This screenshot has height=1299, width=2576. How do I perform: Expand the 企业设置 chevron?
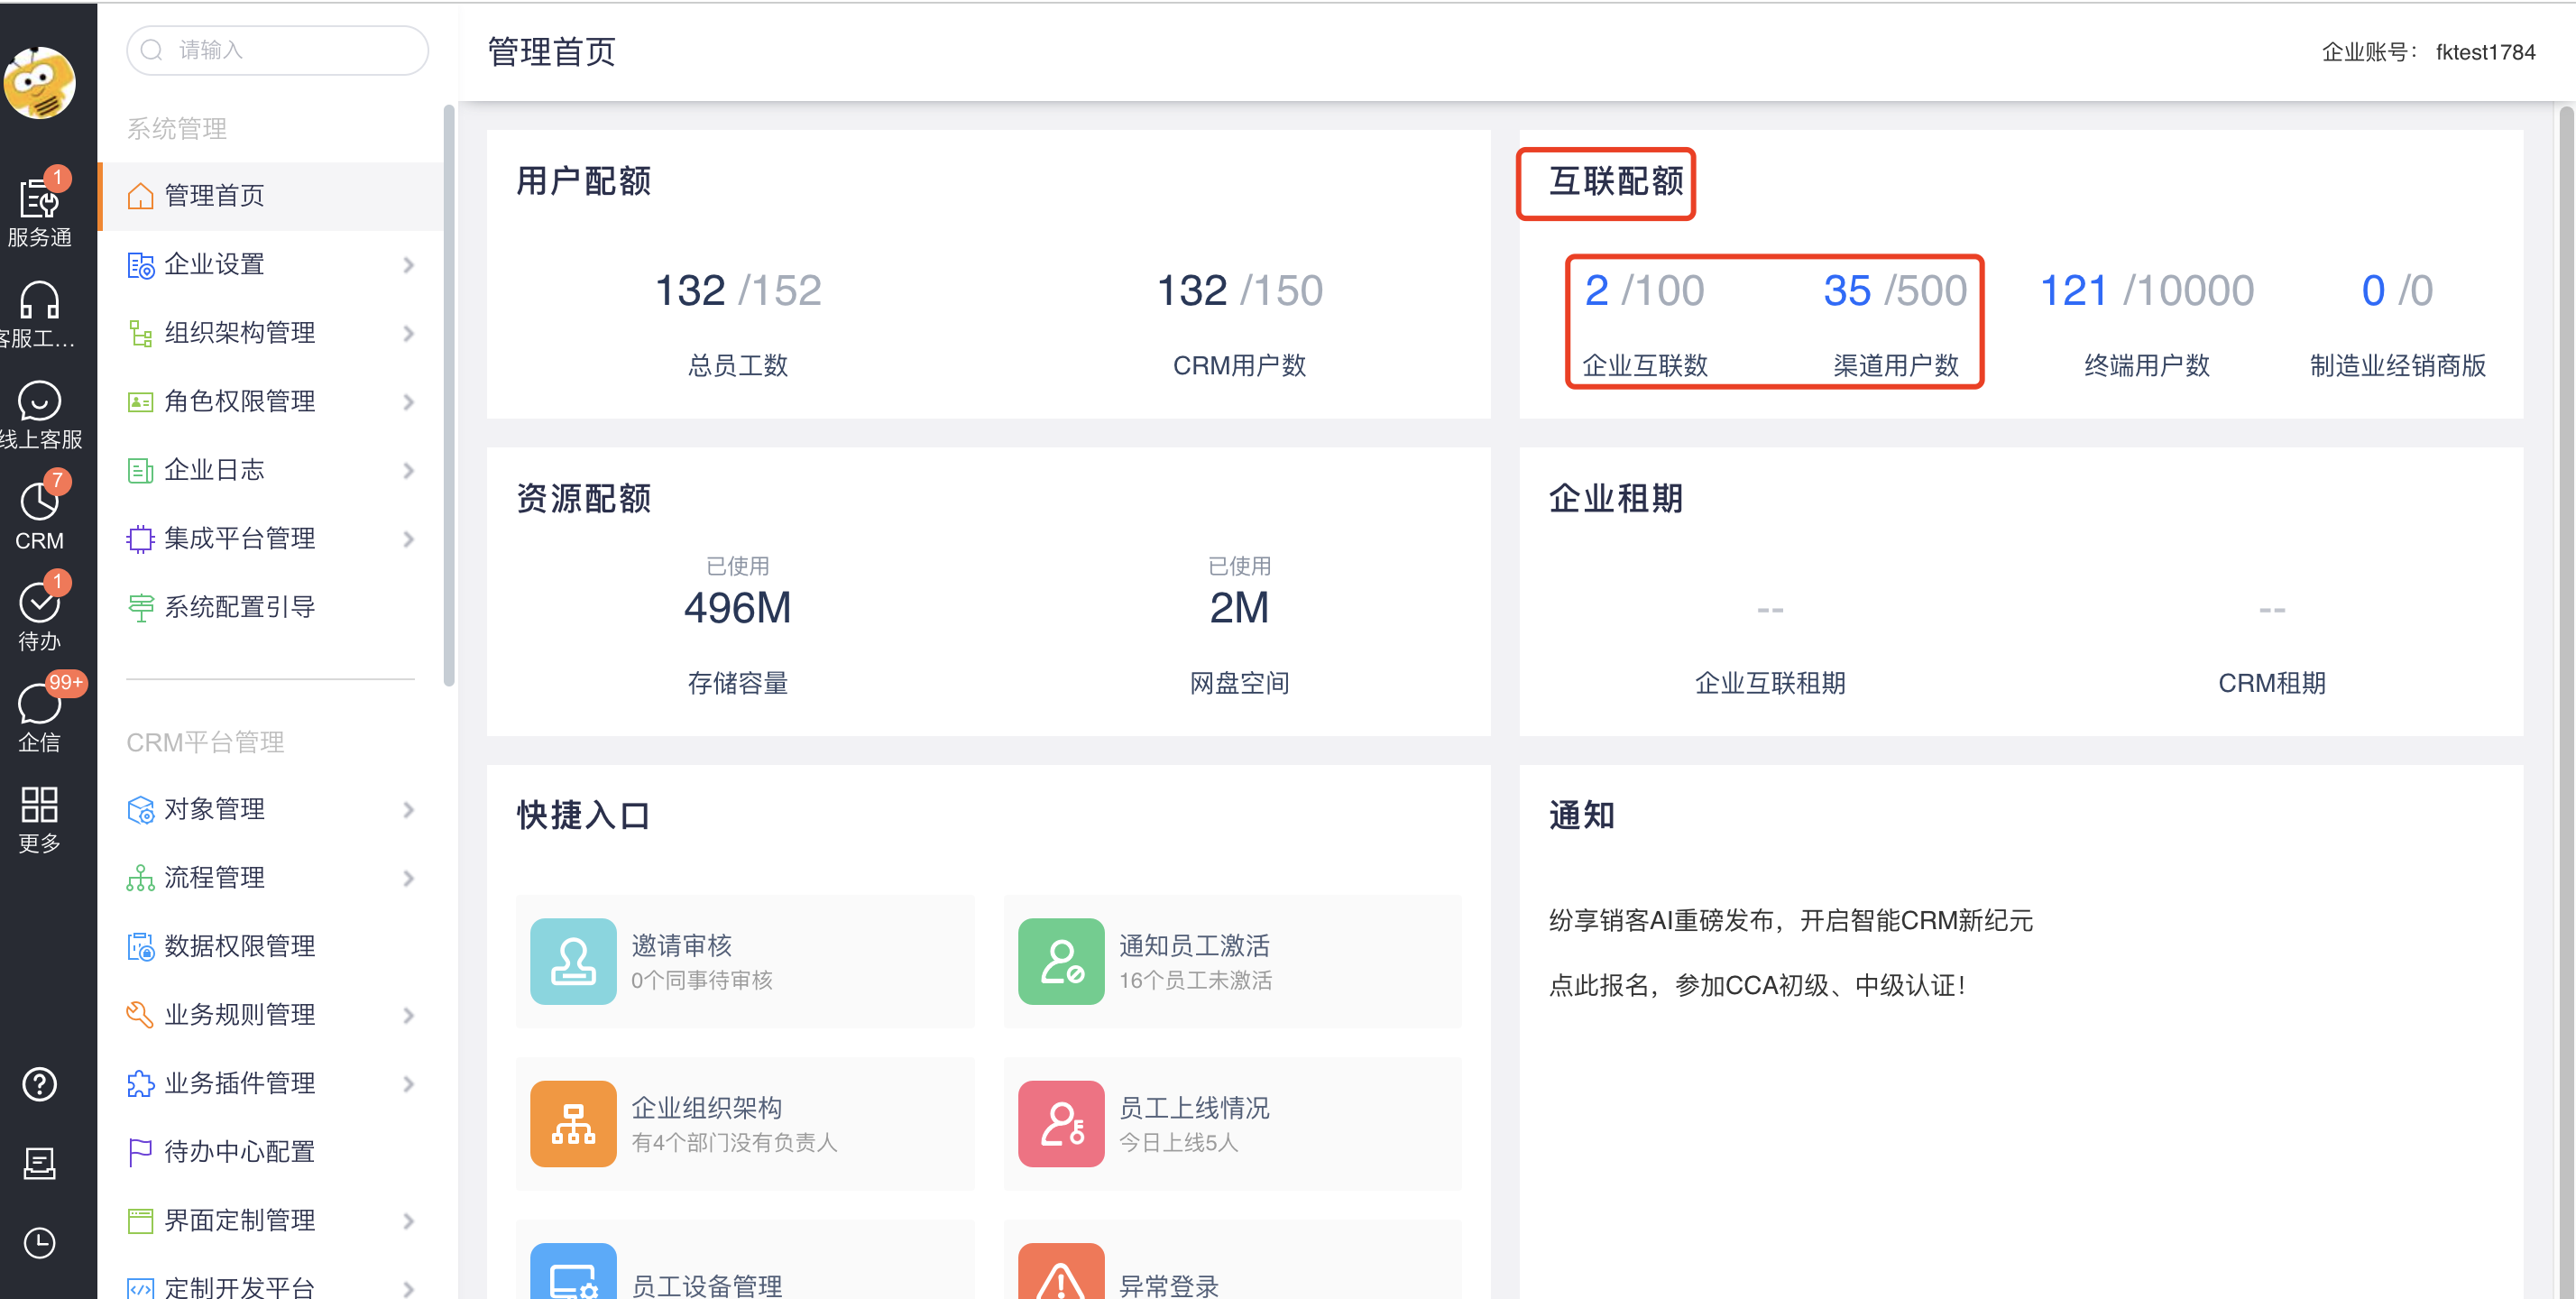pyautogui.click(x=408, y=265)
